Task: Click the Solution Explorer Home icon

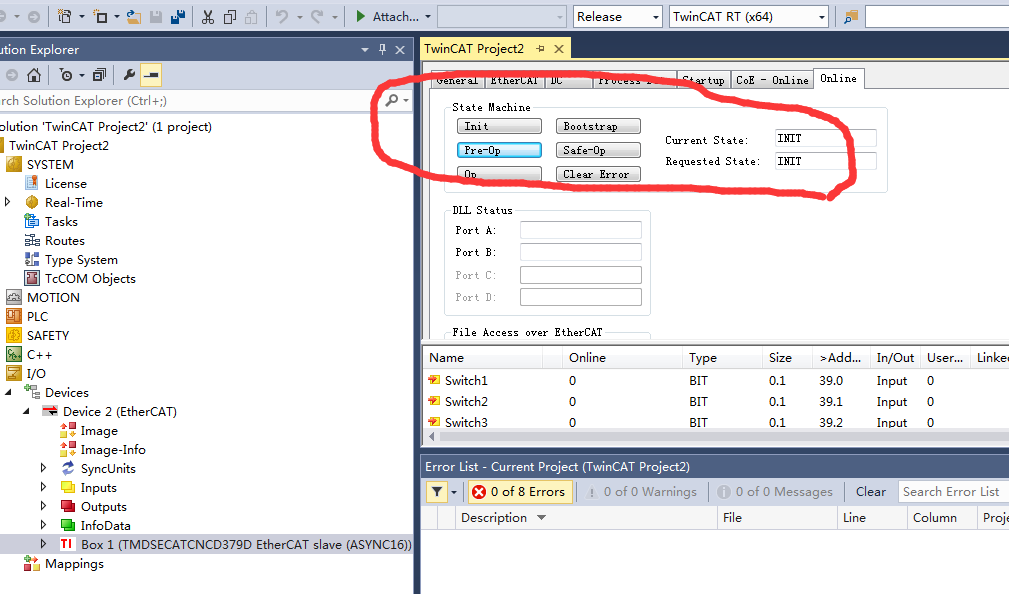Action: coord(34,75)
